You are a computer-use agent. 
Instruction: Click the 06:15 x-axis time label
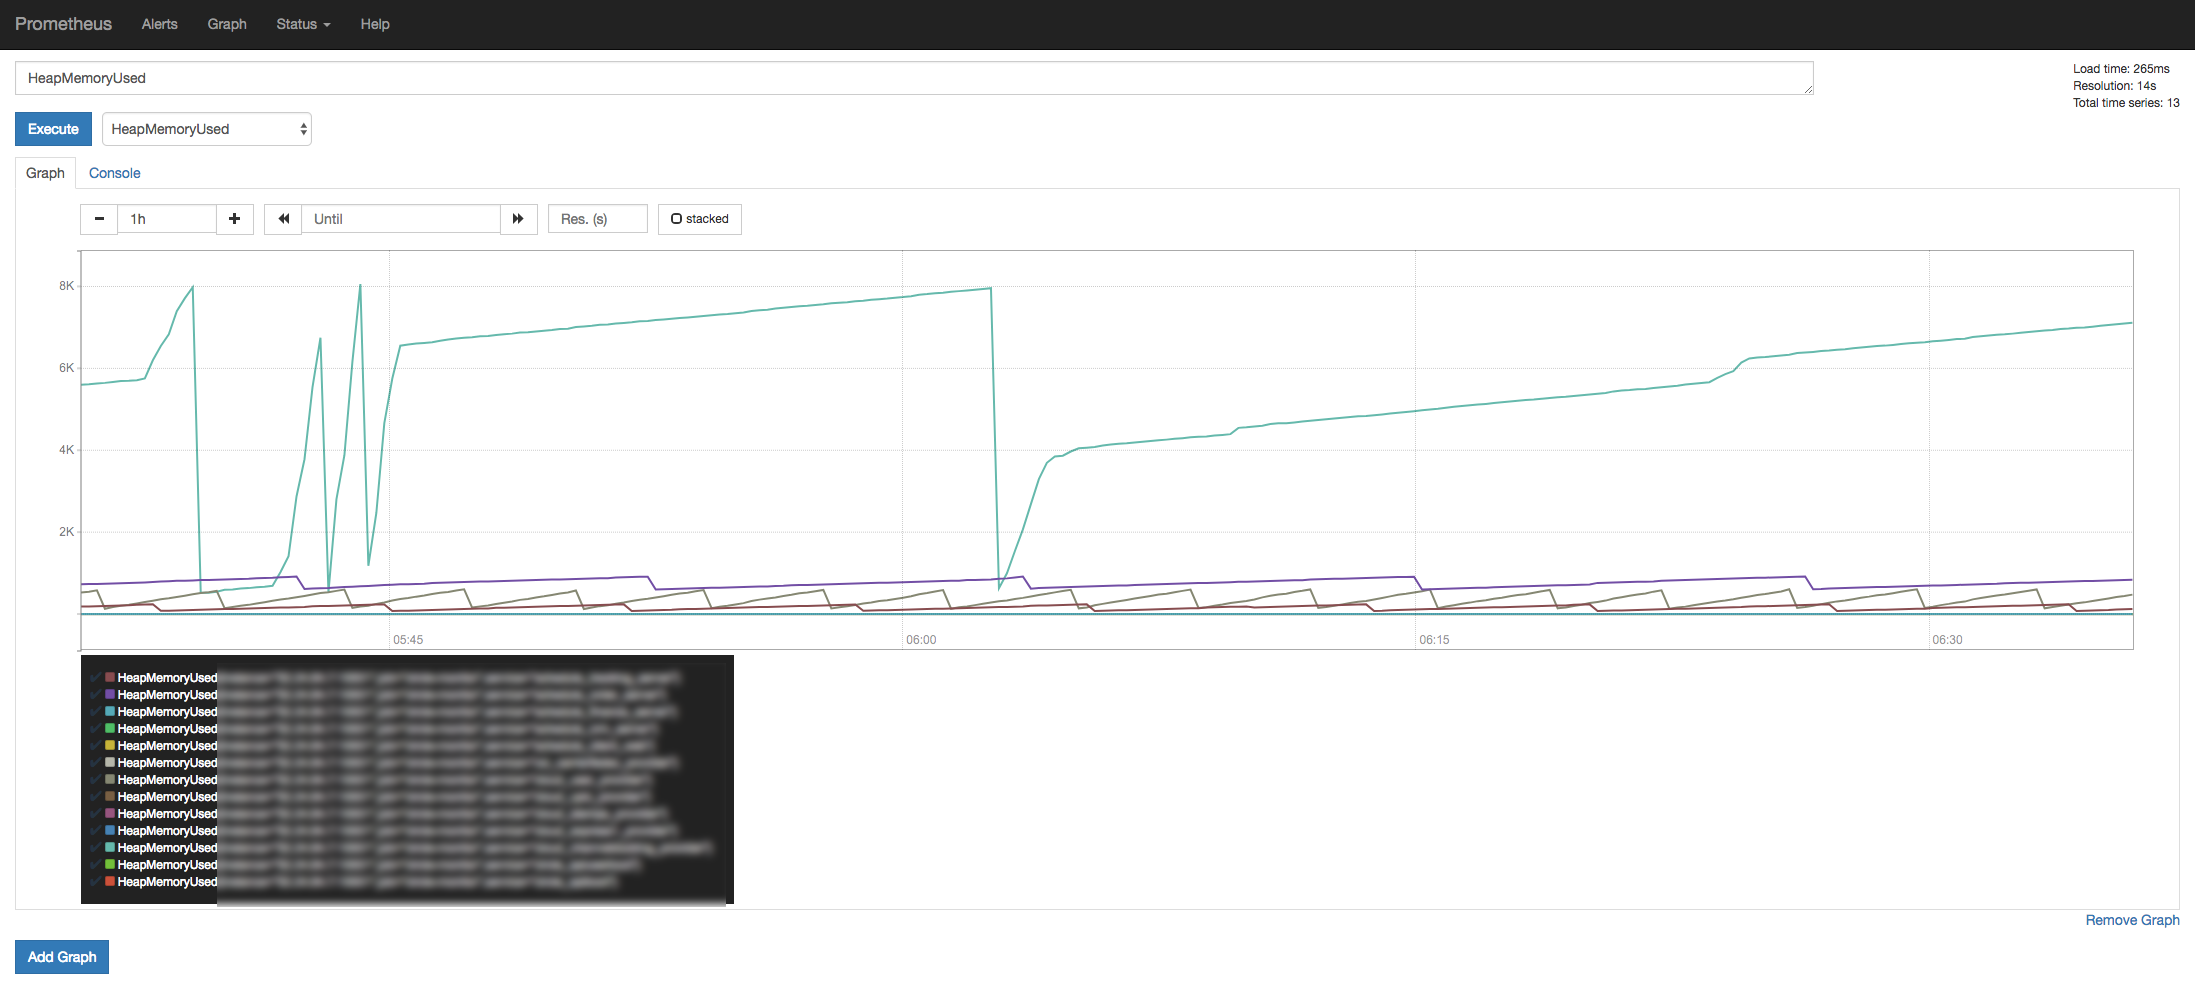pyautogui.click(x=1434, y=640)
